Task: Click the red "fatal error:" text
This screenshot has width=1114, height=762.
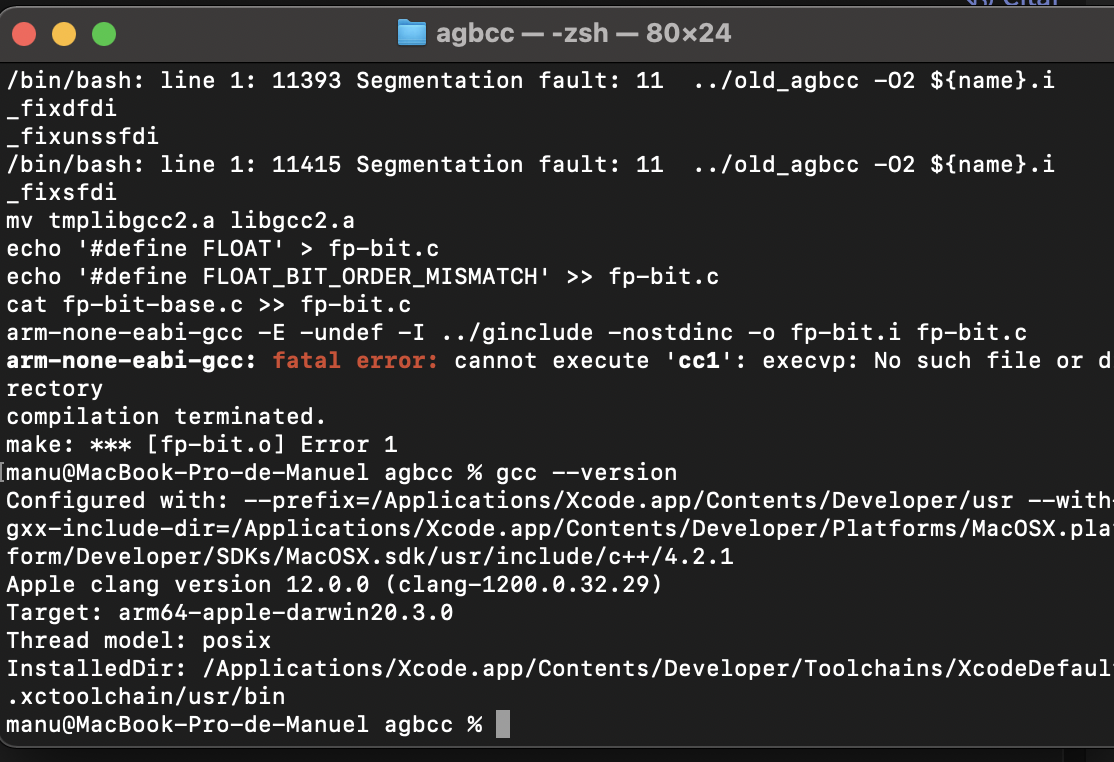Action: (355, 360)
